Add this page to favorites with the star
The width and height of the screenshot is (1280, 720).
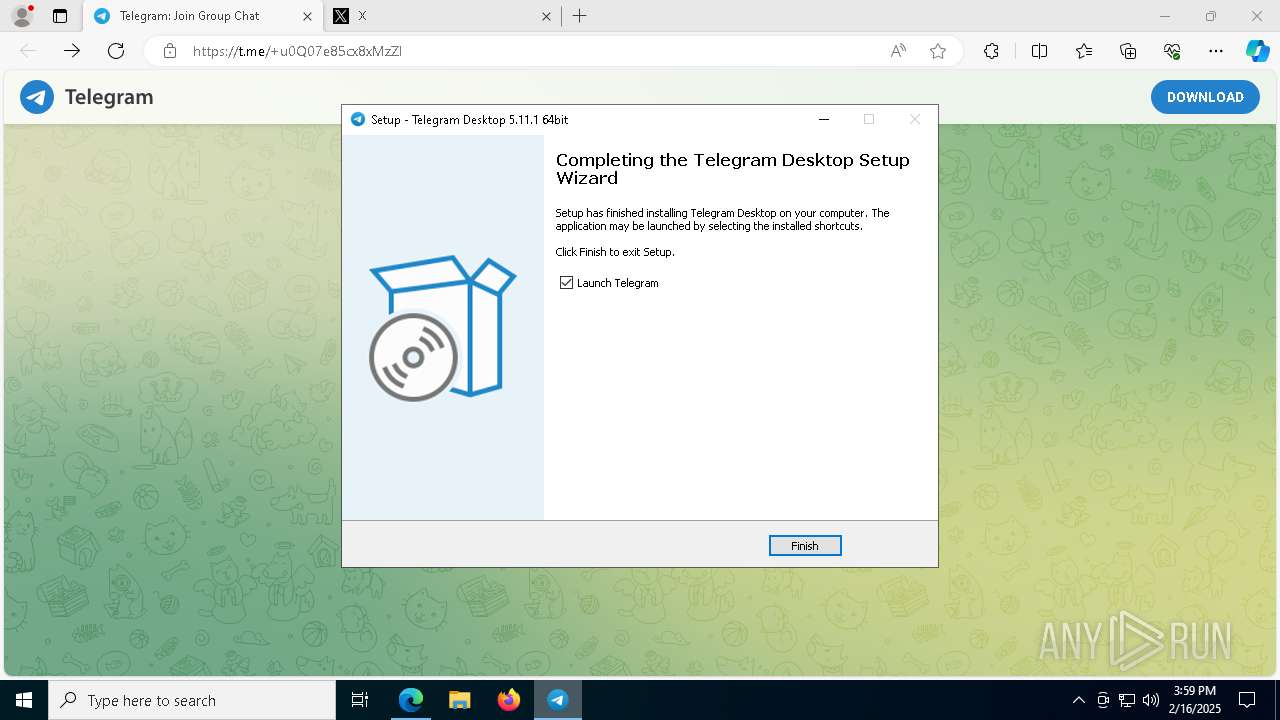click(938, 51)
